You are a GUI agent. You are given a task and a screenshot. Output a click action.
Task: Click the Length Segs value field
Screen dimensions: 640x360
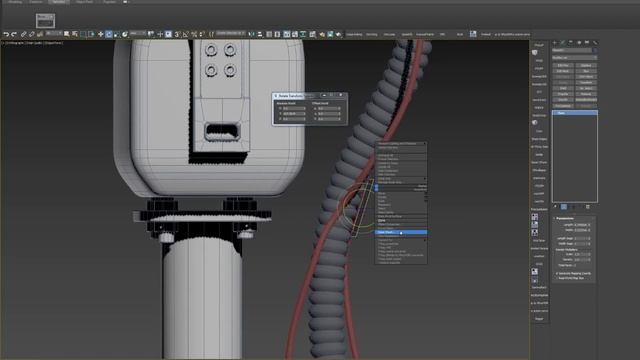click(581, 239)
